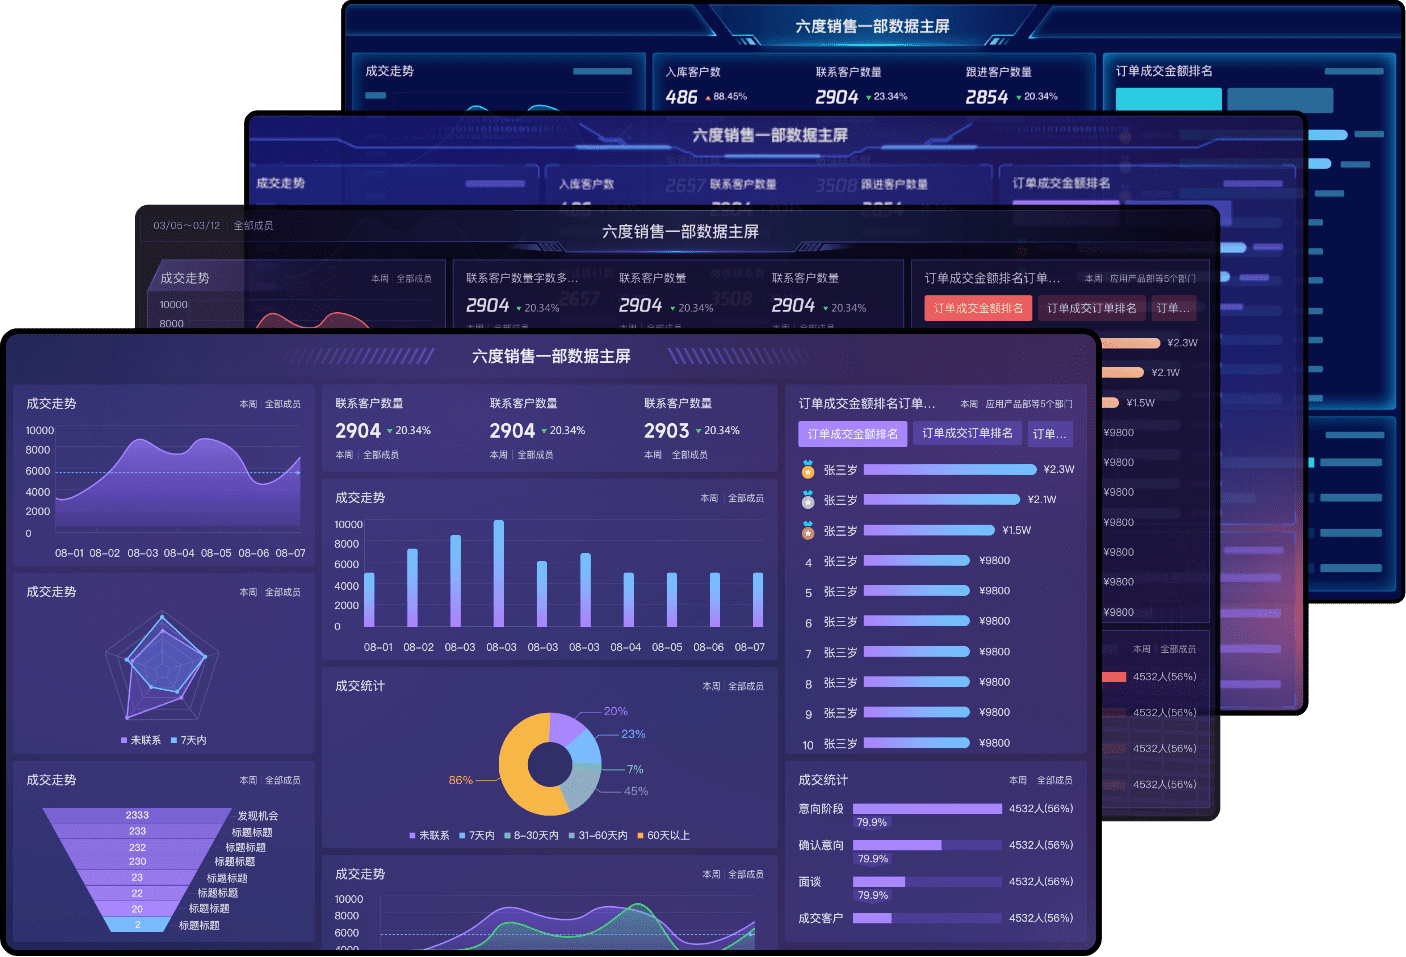Click rank 4 row 张三岁
The width and height of the screenshot is (1406, 957).
[x=840, y=561]
